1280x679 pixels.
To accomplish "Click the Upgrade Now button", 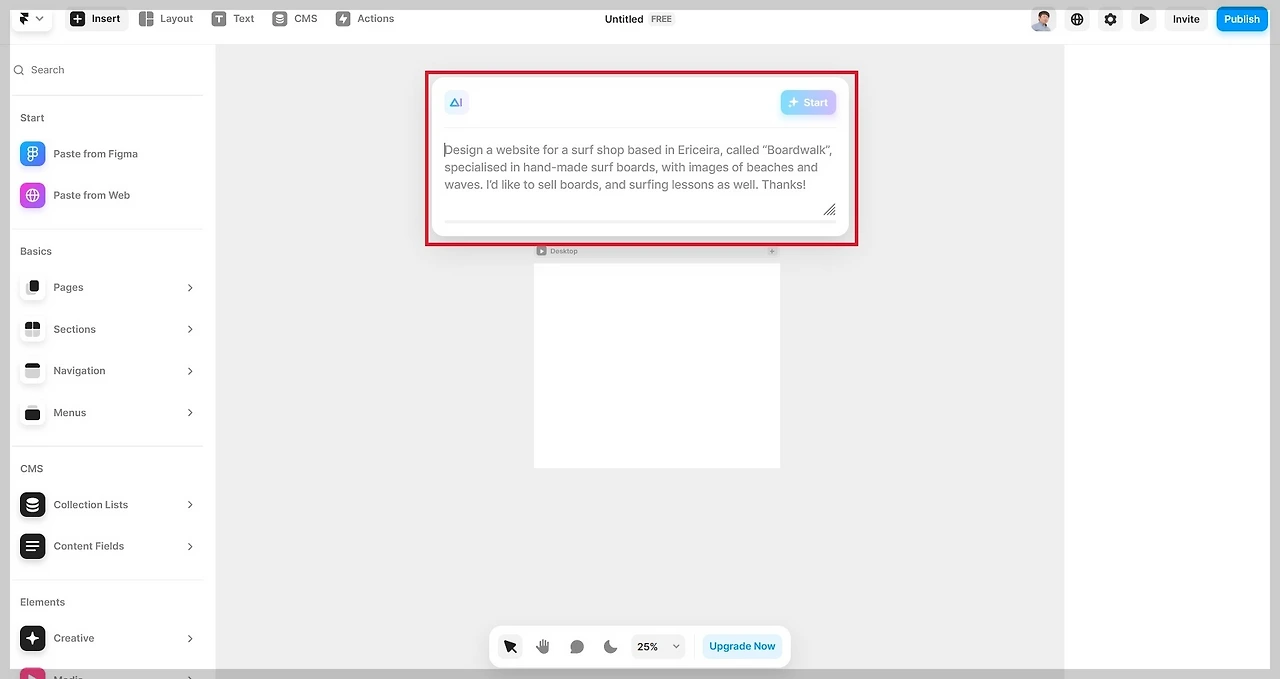I will pyautogui.click(x=742, y=646).
